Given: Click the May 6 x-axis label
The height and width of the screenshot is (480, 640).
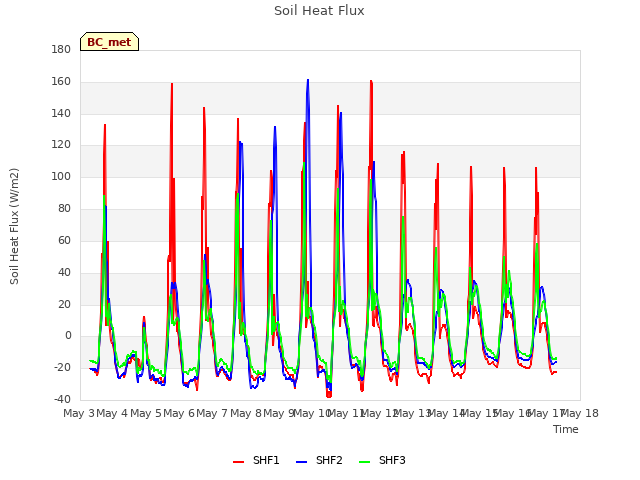Looking at the screenshot, I should point(179,413).
